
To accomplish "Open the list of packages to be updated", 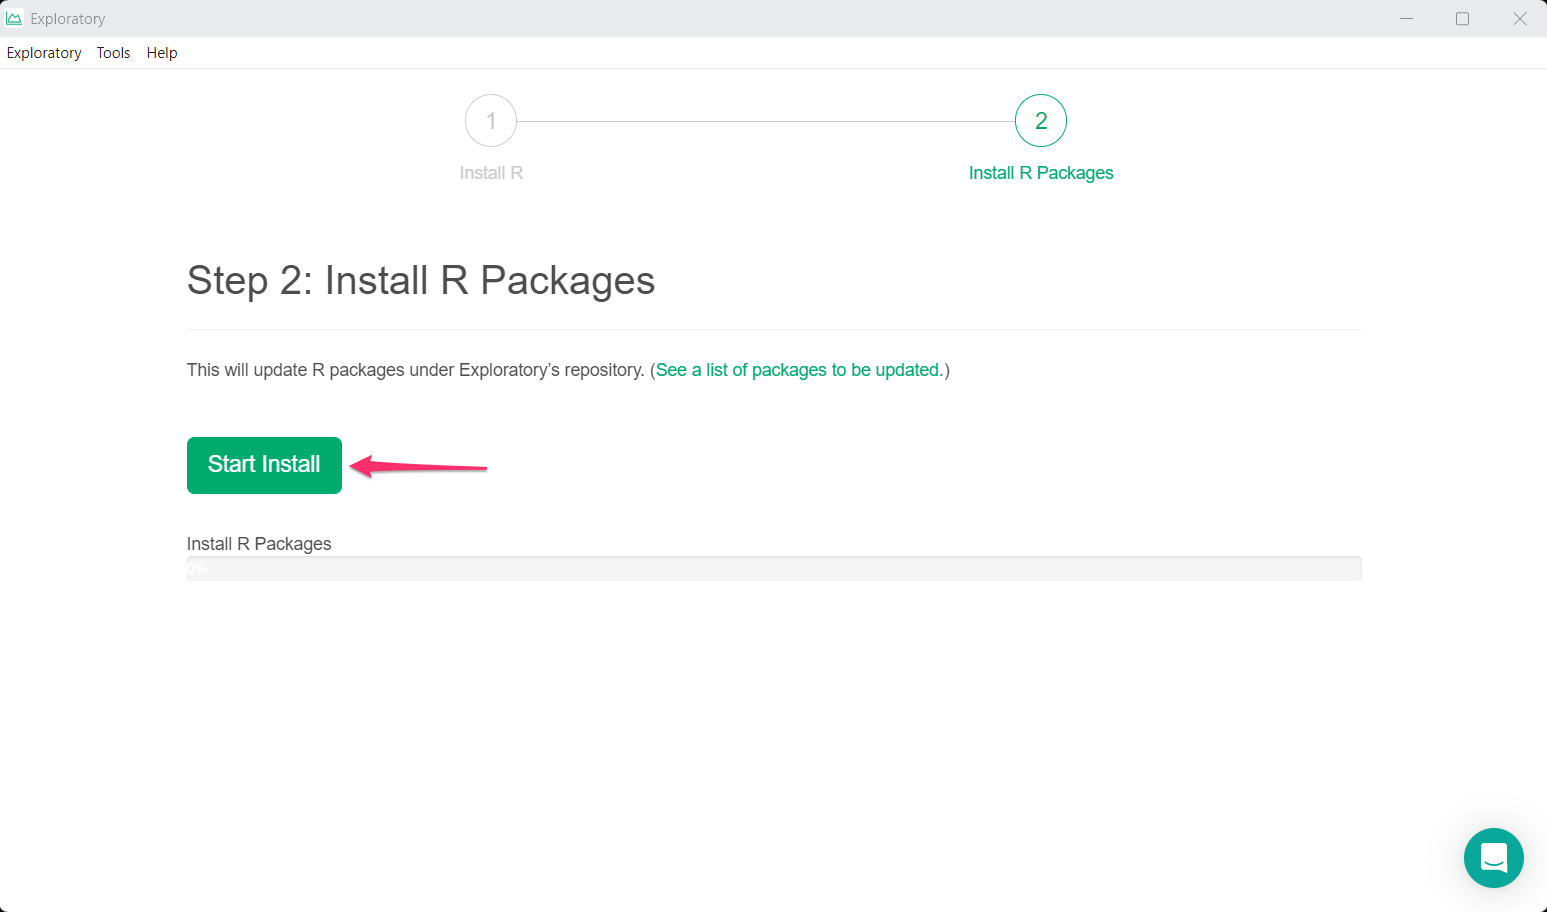I will point(798,370).
